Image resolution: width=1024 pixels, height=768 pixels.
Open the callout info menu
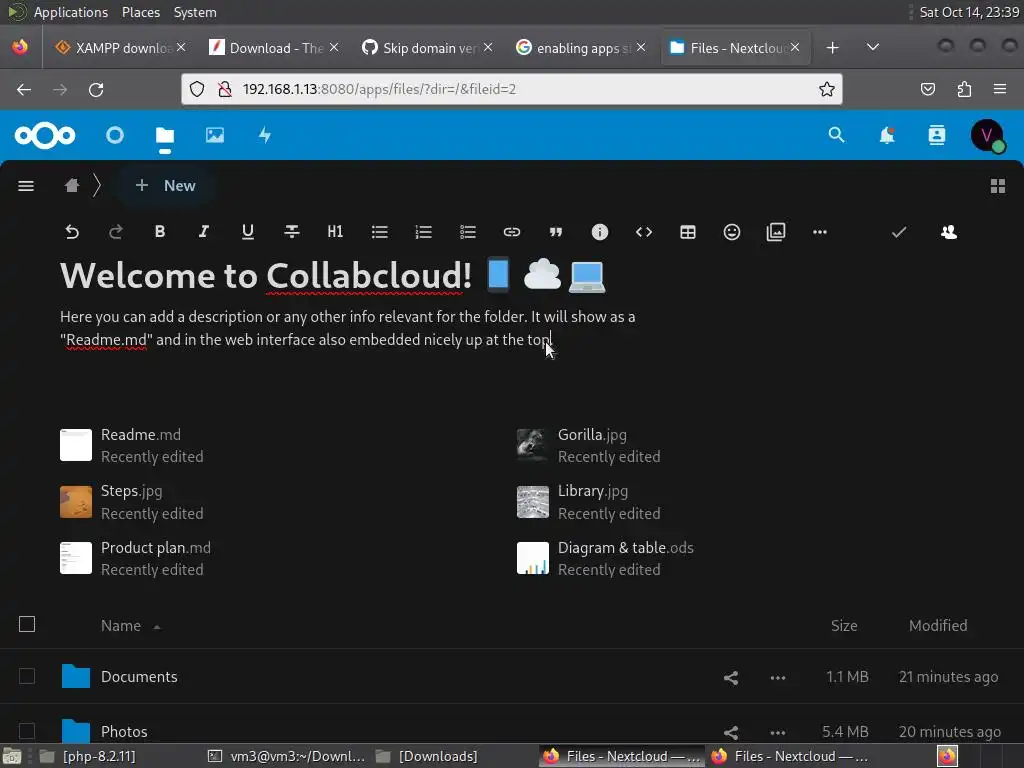600,232
